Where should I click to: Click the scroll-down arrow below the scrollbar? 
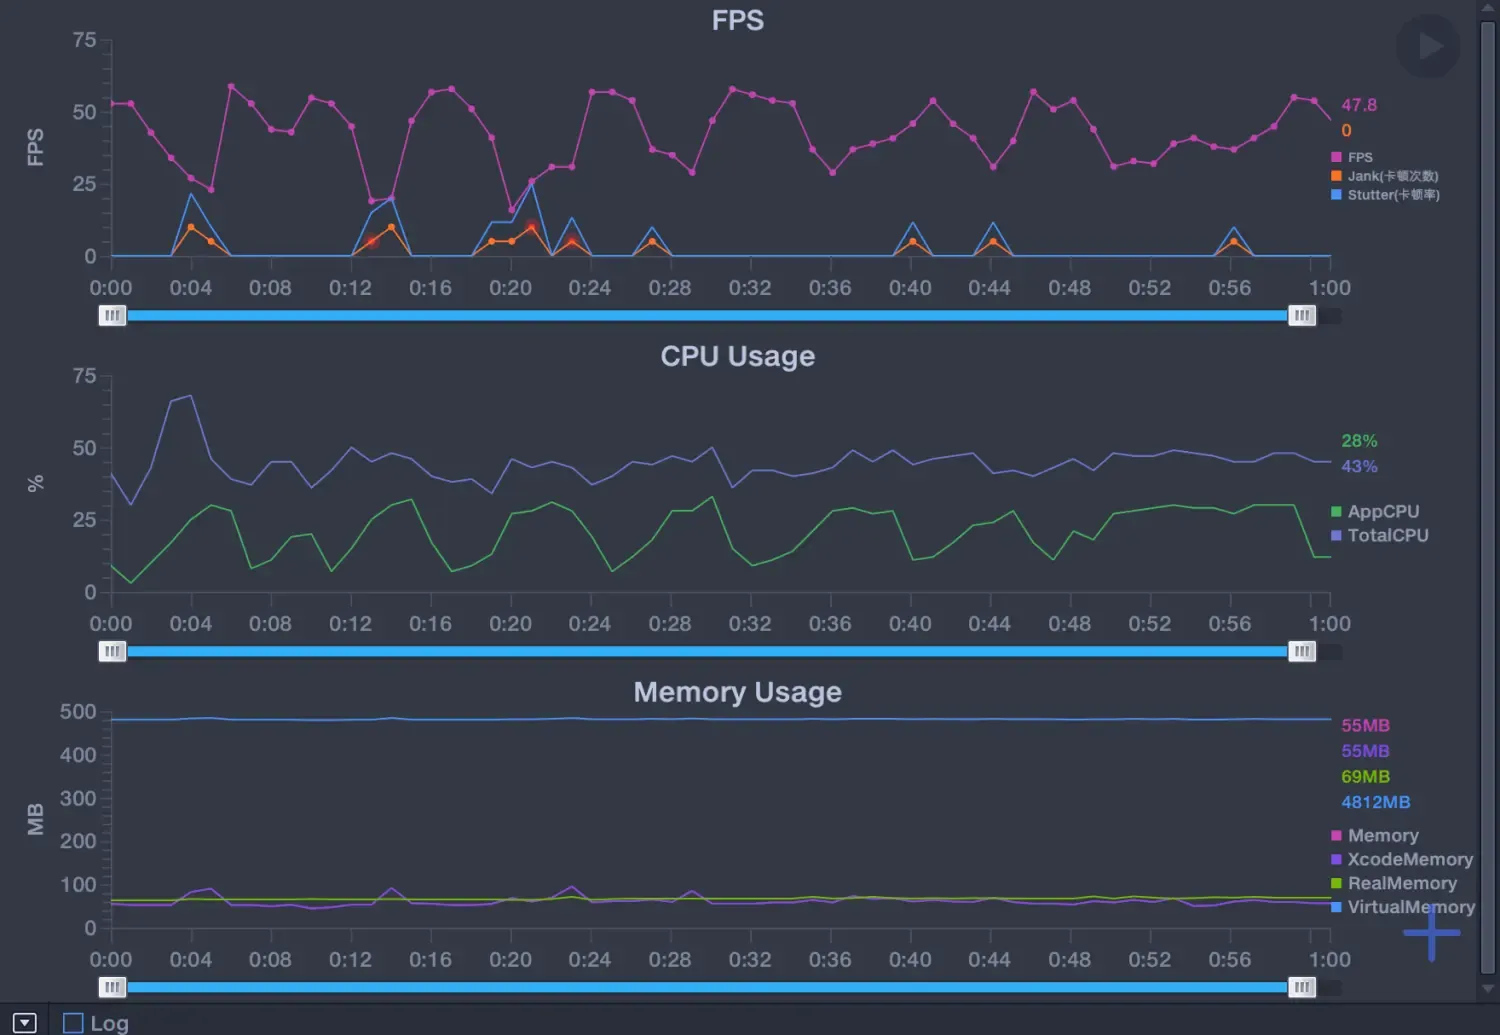click(x=1488, y=989)
